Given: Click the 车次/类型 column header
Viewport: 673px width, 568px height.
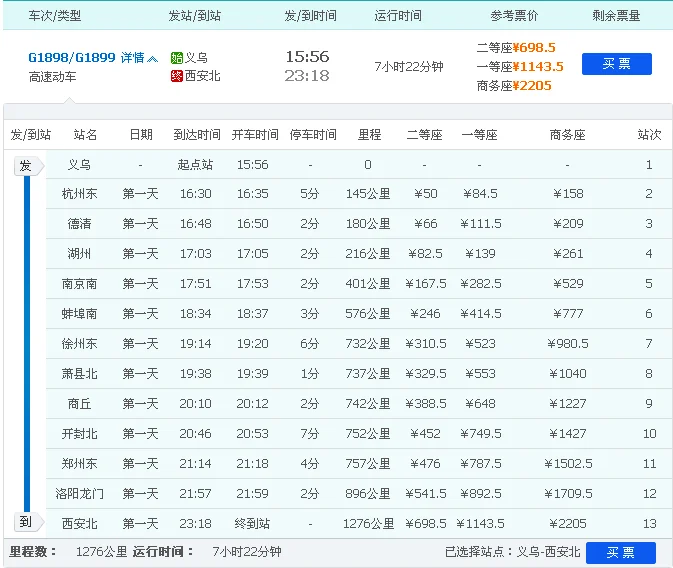Looking at the screenshot, I should tap(55, 16).
